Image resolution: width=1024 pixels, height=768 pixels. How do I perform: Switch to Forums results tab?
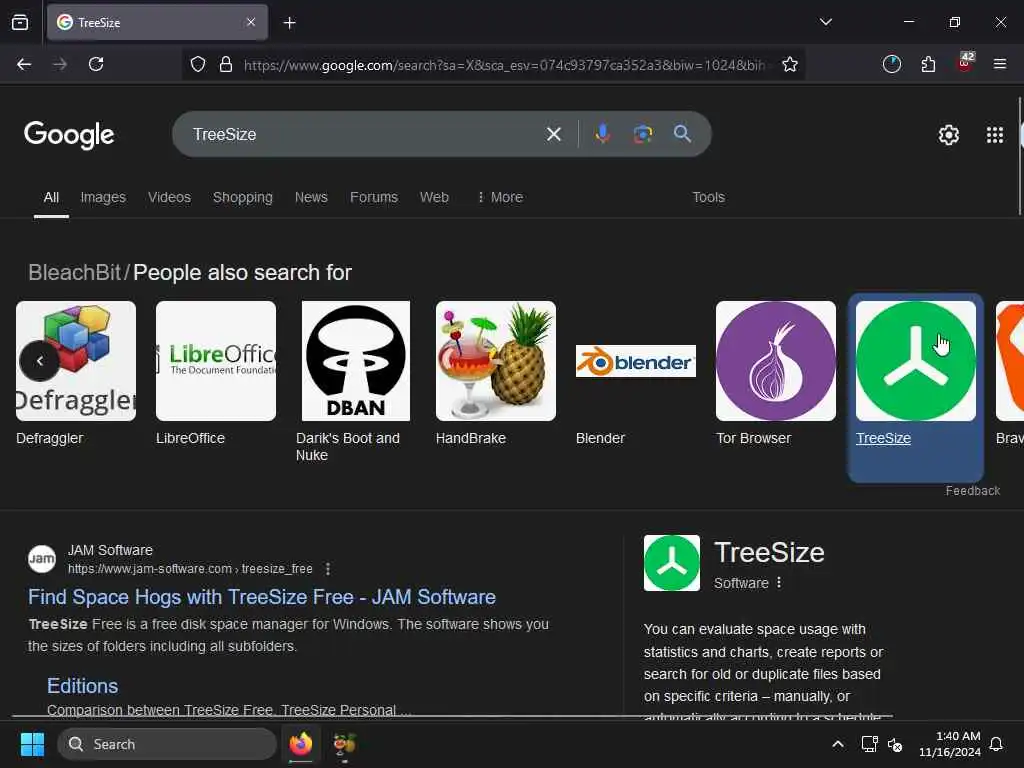click(x=374, y=197)
